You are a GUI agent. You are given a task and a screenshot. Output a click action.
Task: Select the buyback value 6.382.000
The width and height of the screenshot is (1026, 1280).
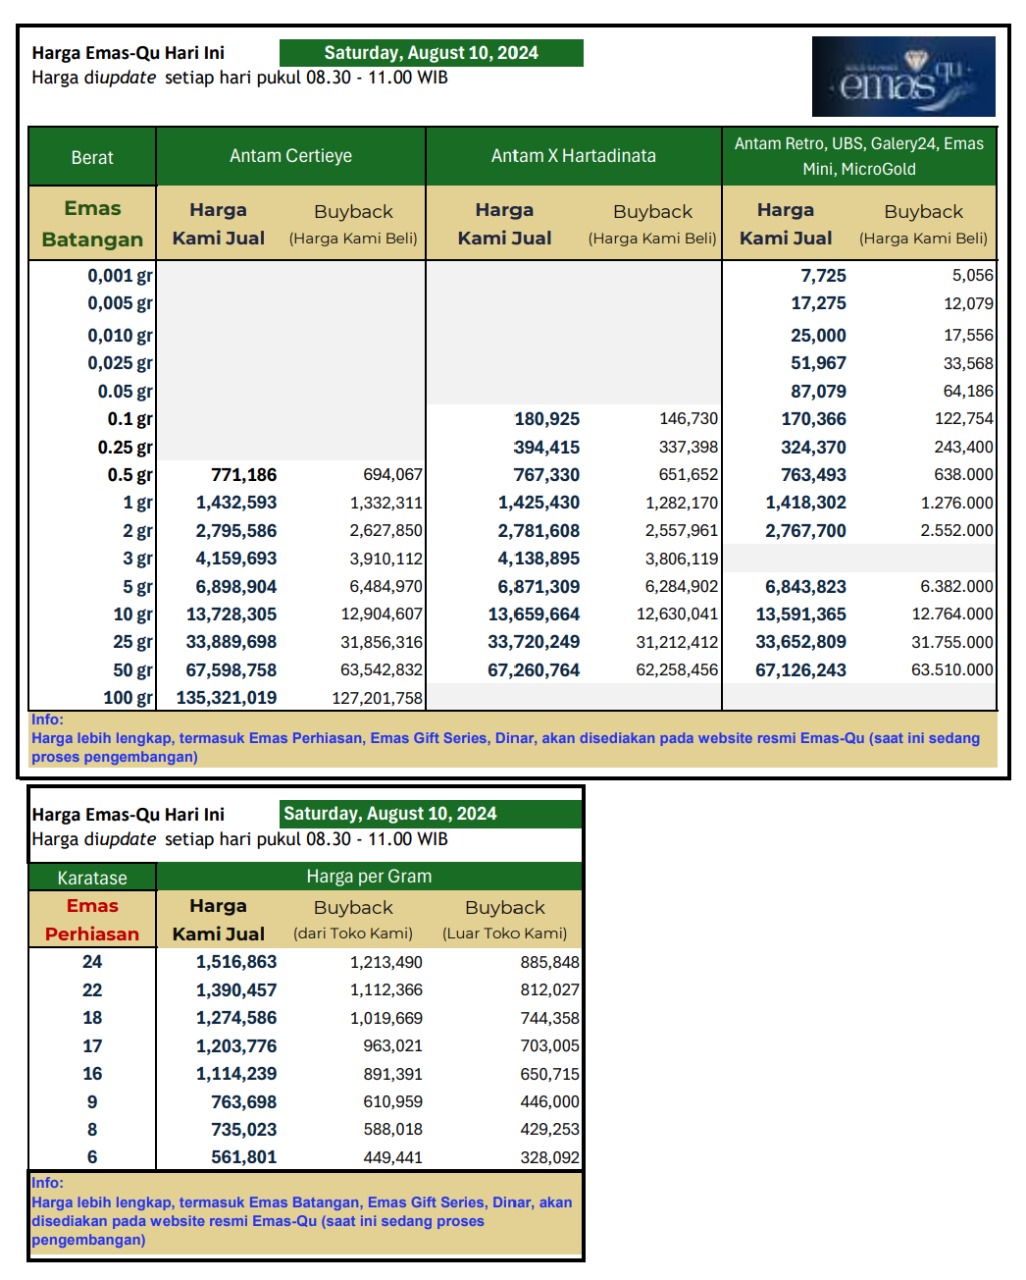(958, 587)
